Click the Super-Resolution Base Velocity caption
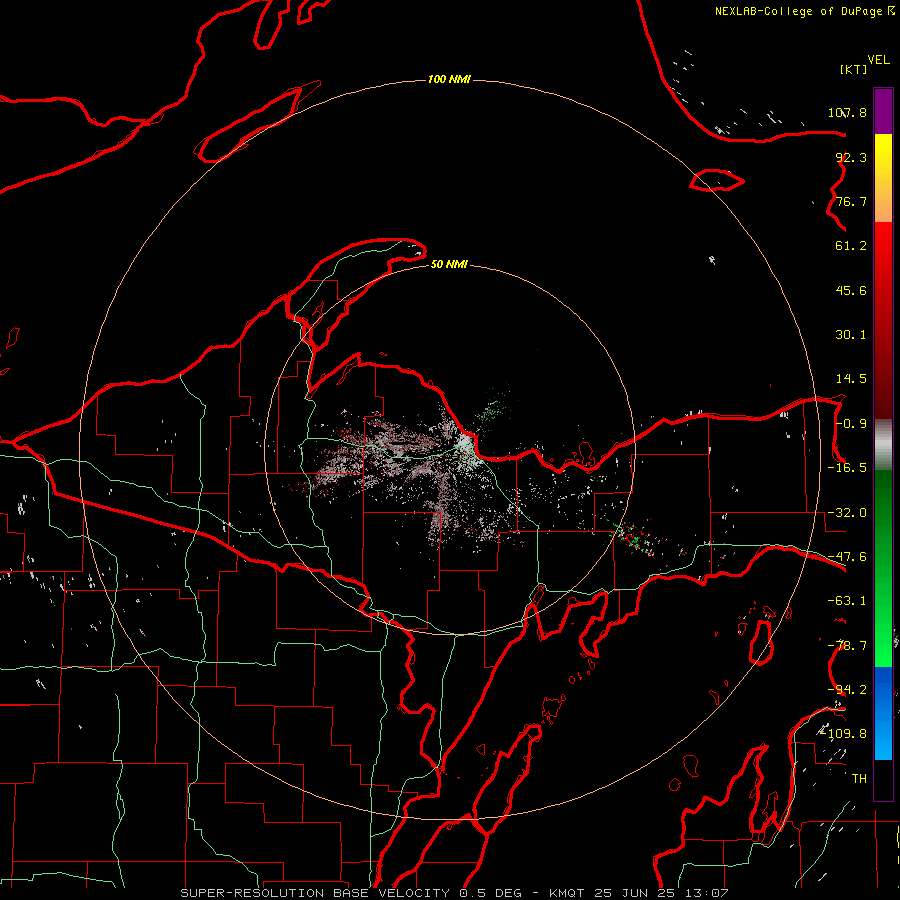The image size is (900, 900). coord(454,893)
